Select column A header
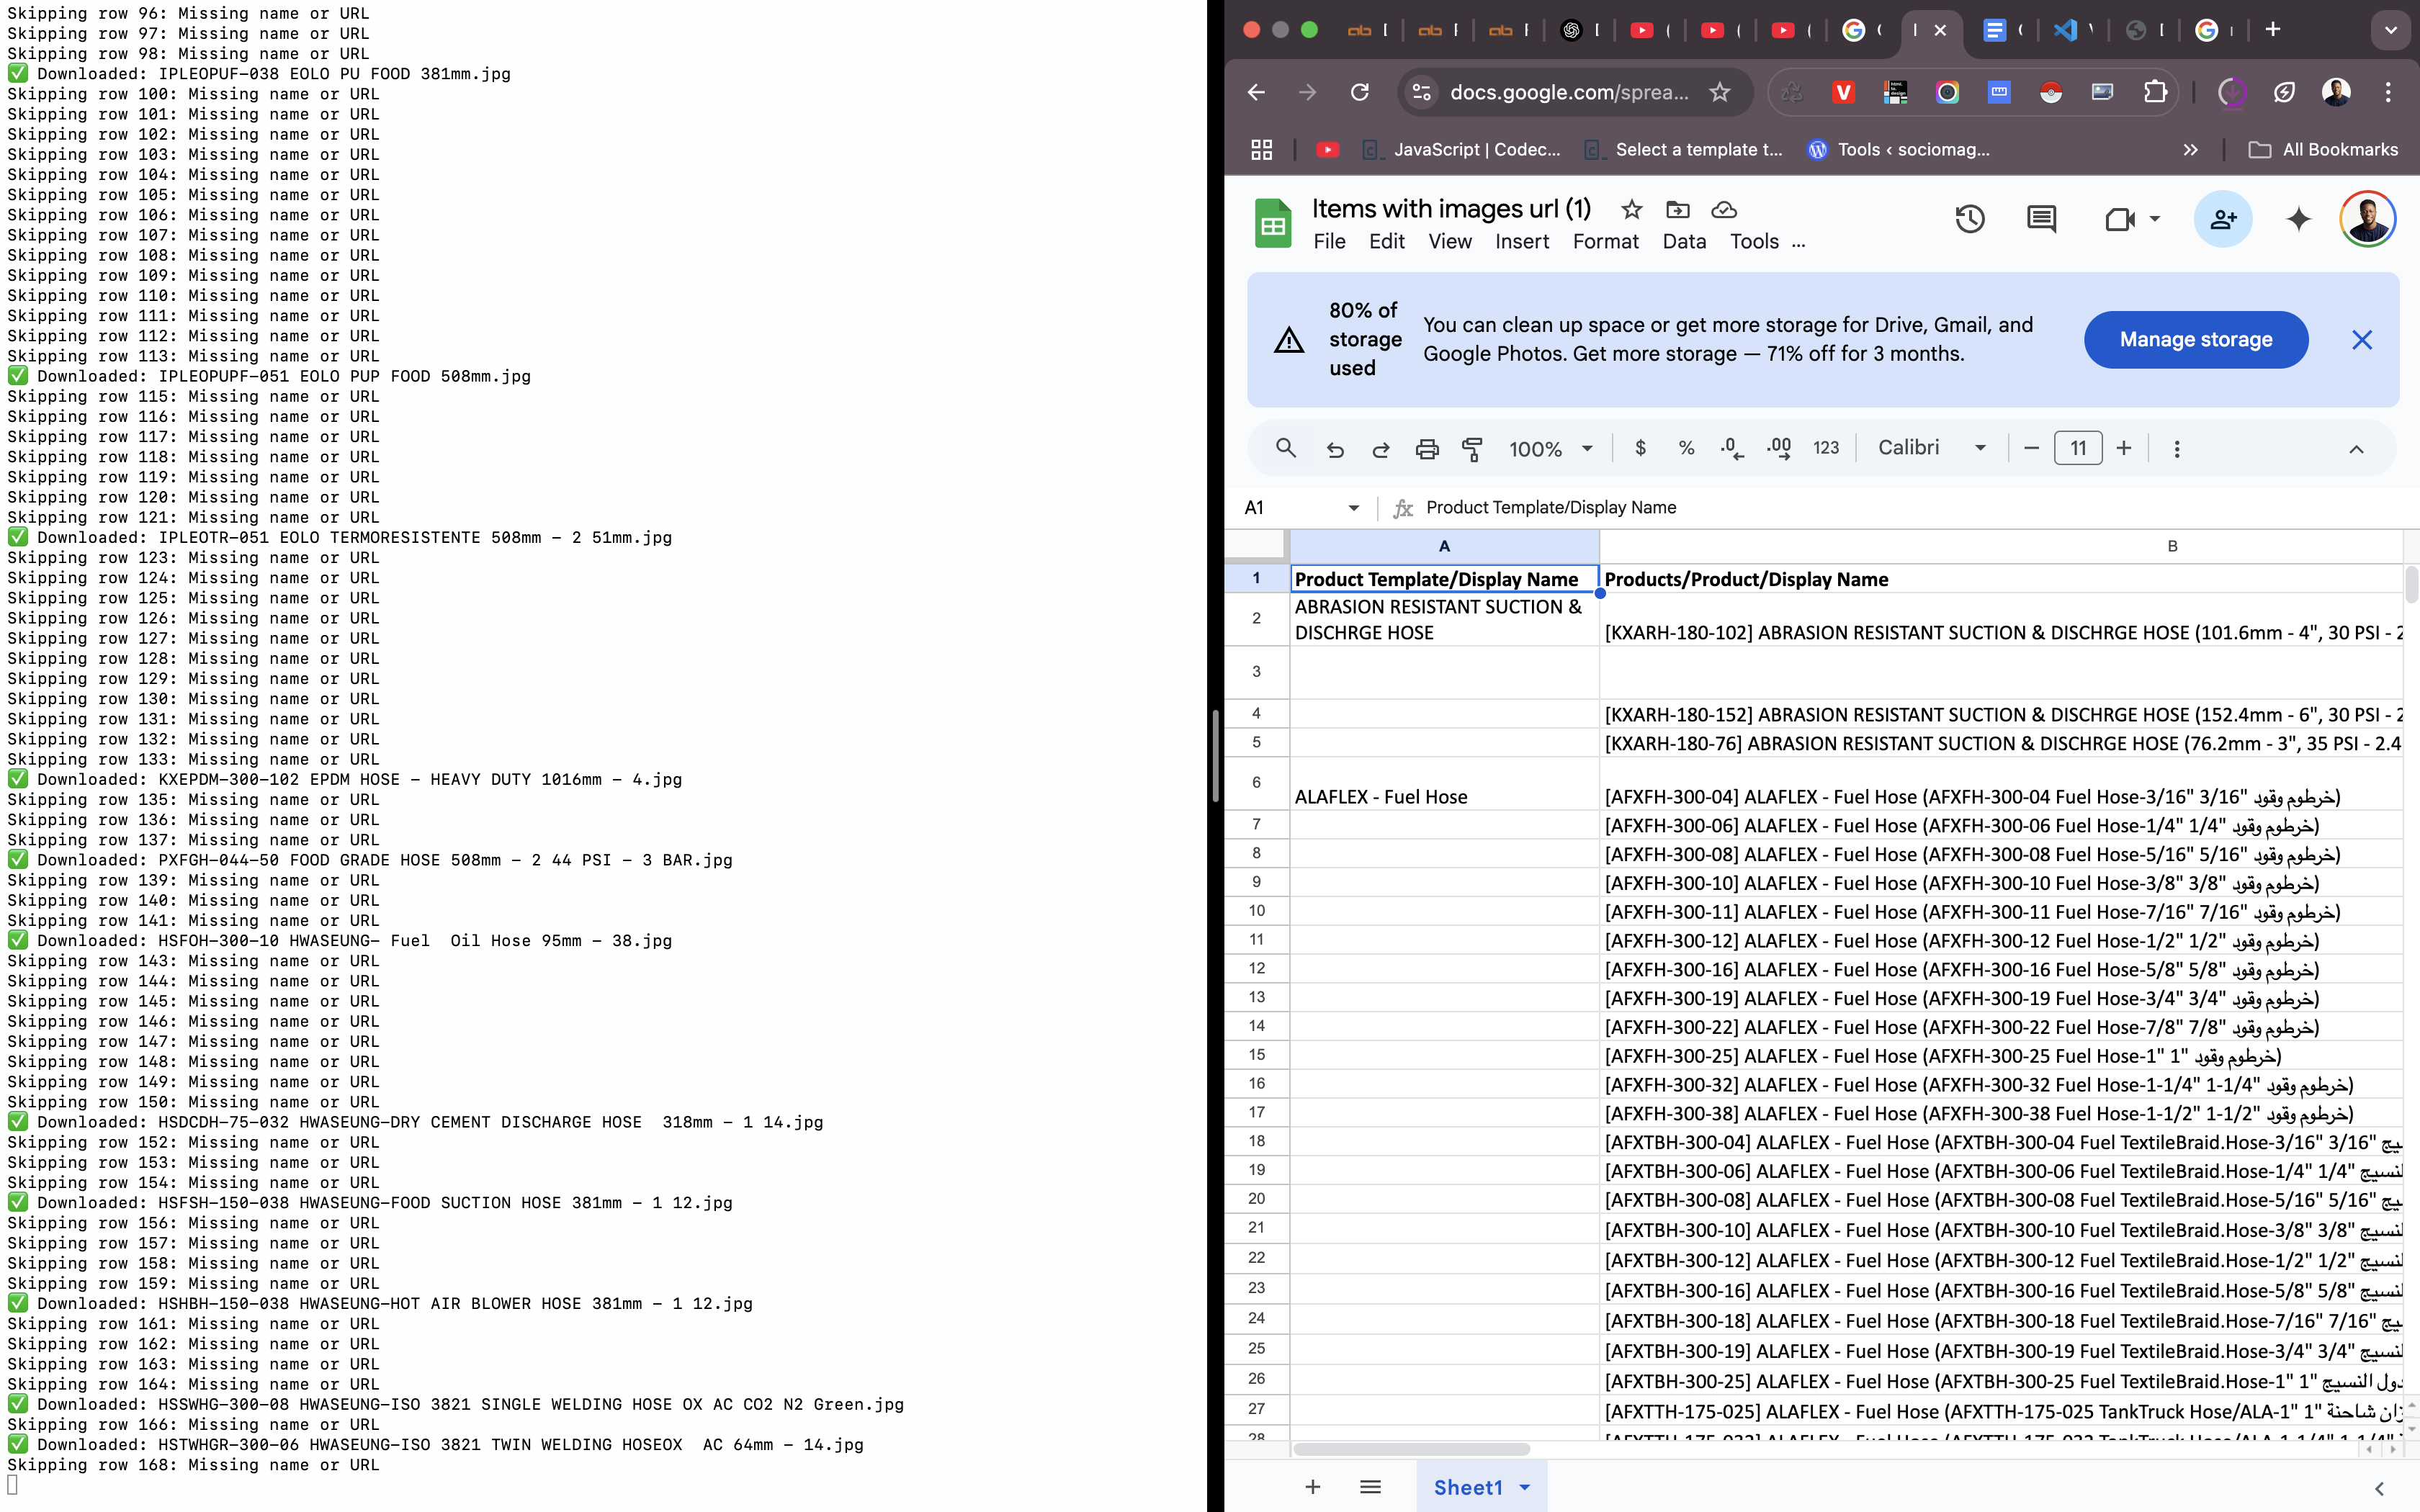 1444,546
